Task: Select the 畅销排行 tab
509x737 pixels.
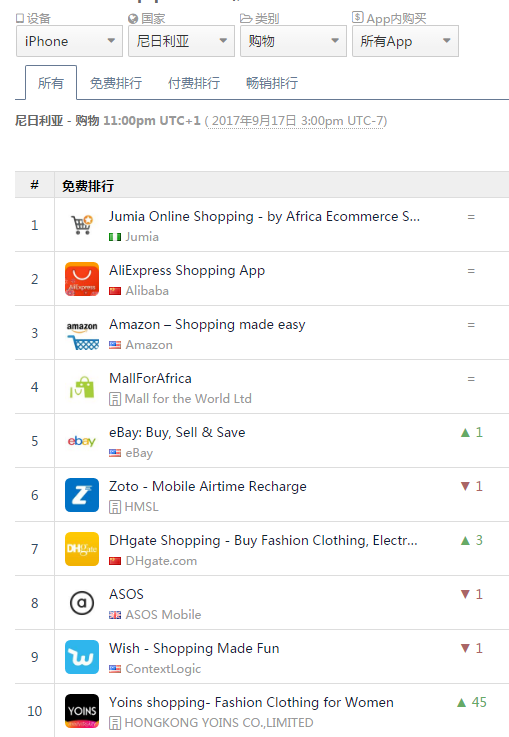Action: (272, 83)
